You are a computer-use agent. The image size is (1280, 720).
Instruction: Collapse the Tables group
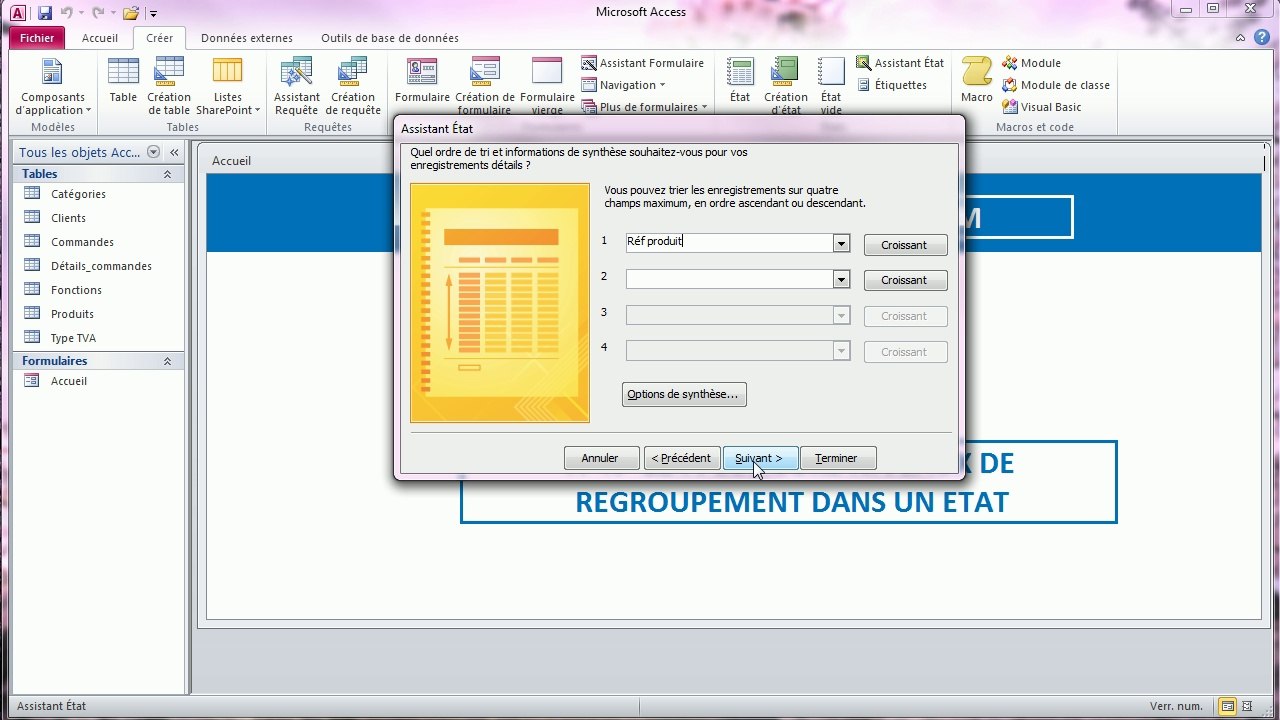coord(167,174)
